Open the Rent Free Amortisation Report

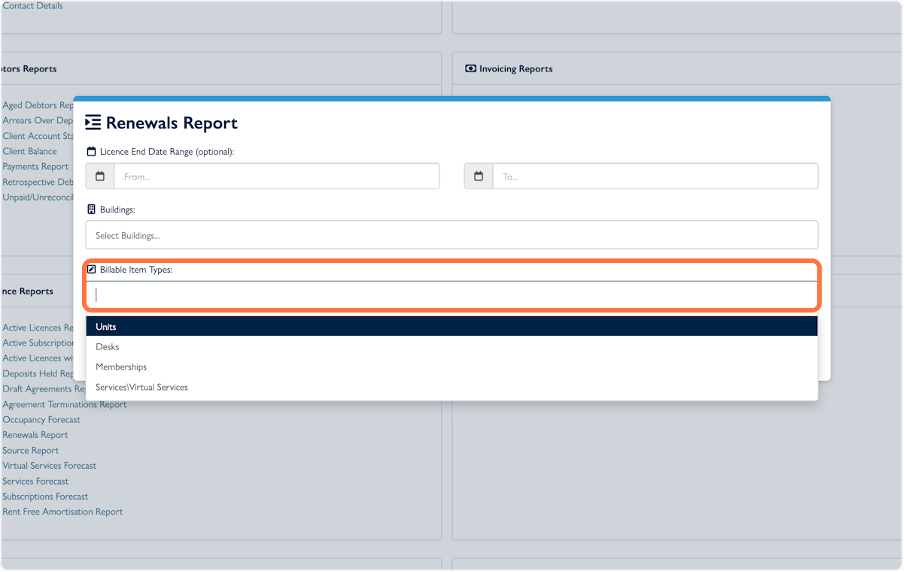coord(62,512)
